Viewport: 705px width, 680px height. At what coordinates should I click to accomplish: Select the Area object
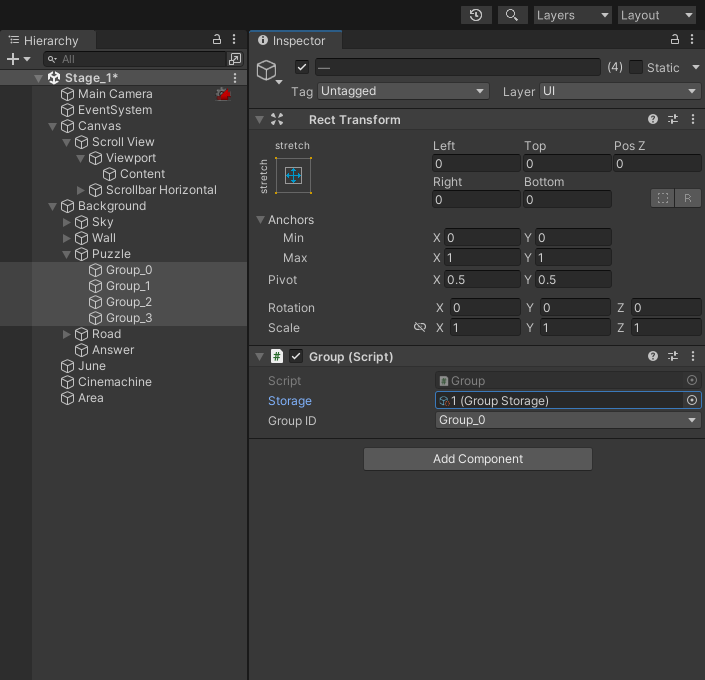90,398
